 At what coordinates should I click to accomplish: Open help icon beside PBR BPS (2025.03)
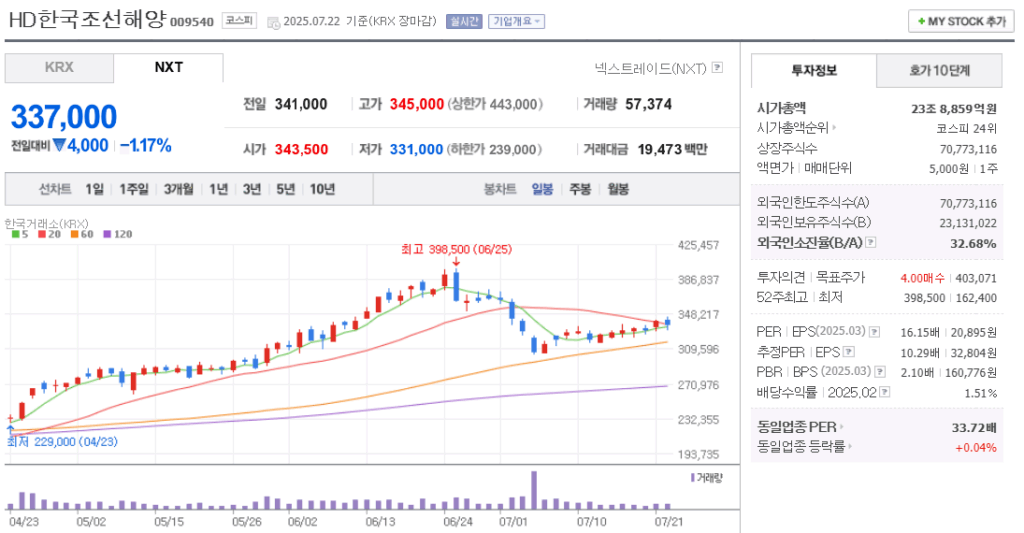pos(880,372)
